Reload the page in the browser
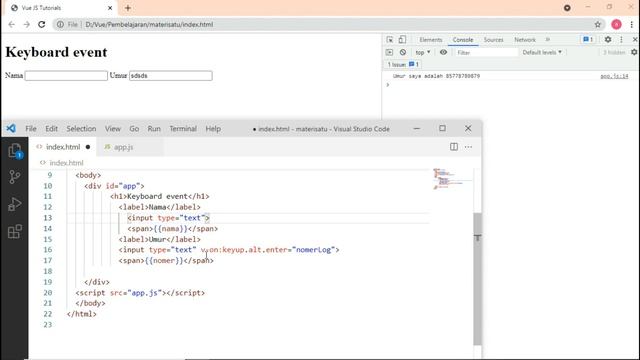The image size is (640, 360). click(x=42, y=24)
